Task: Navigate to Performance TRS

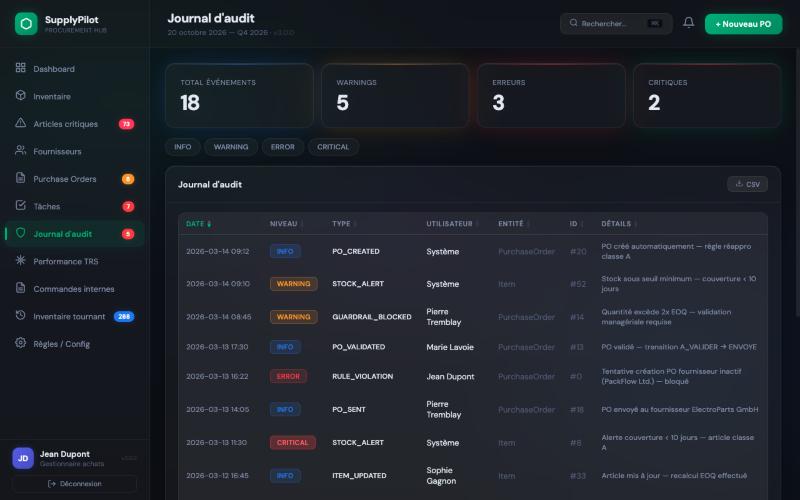Action: 74,261
